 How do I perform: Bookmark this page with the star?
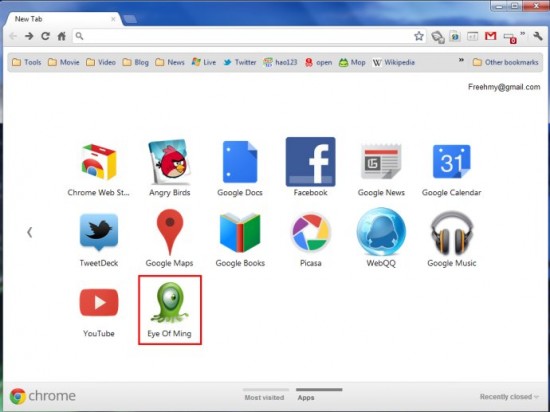[x=419, y=36]
